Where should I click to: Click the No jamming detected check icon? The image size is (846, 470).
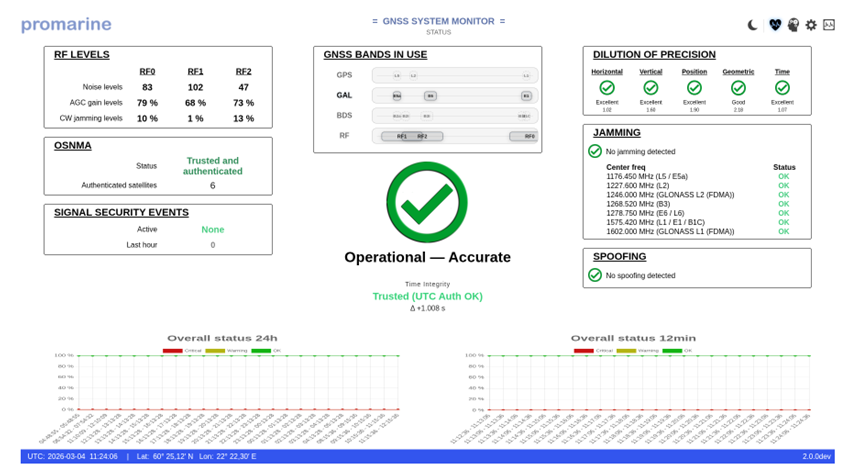tap(595, 151)
